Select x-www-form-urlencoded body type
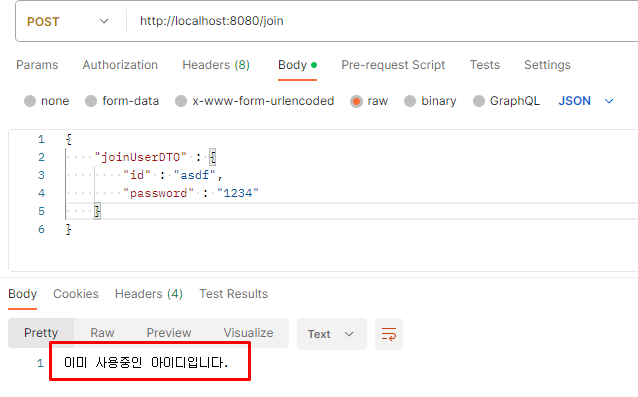 pyautogui.click(x=181, y=101)
